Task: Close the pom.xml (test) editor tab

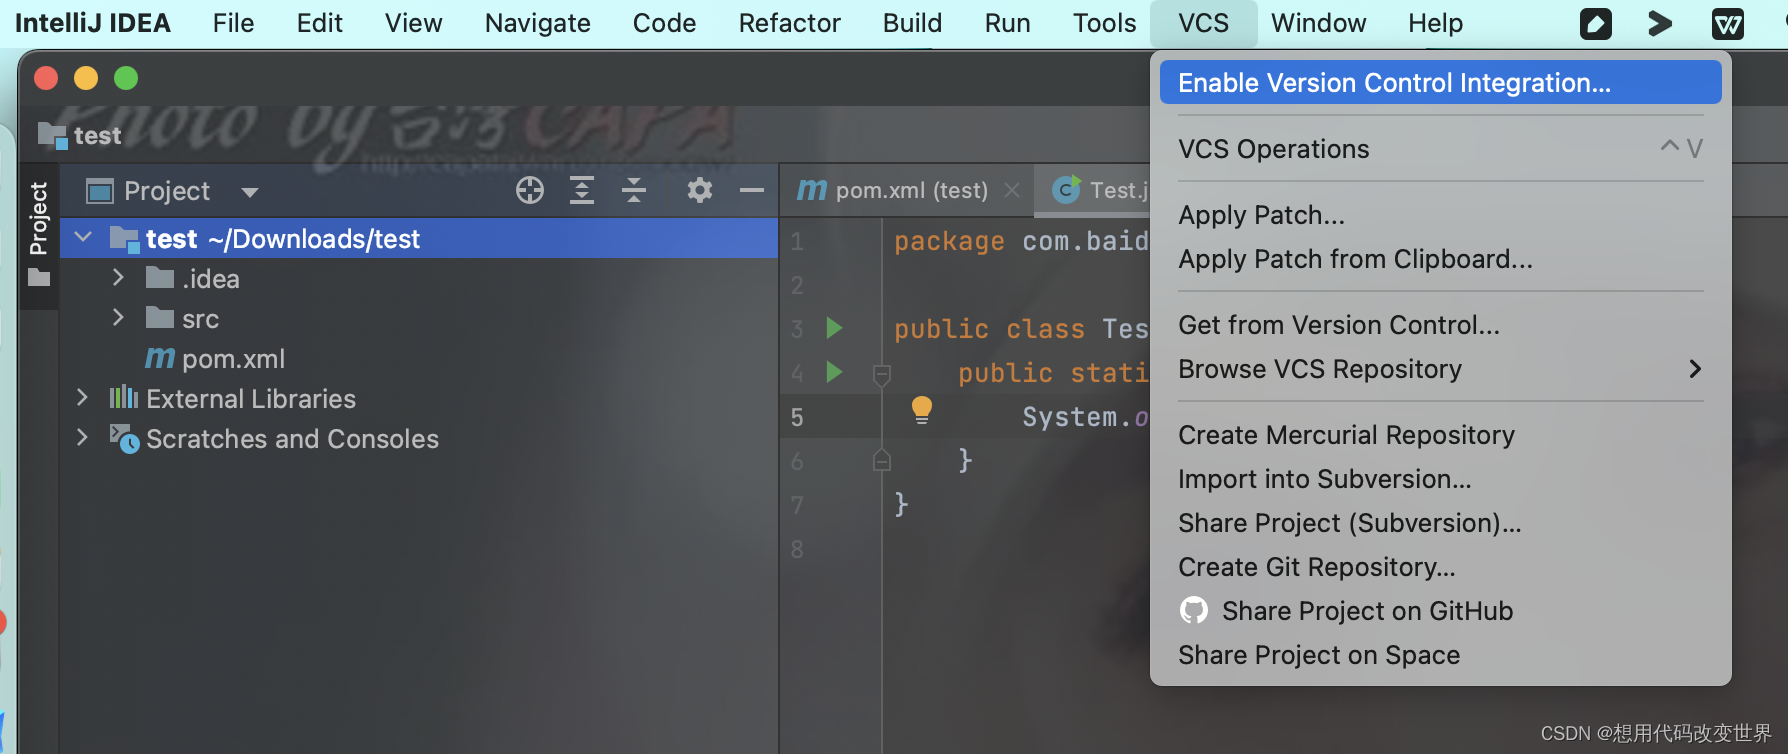Action: point(1012,190)
